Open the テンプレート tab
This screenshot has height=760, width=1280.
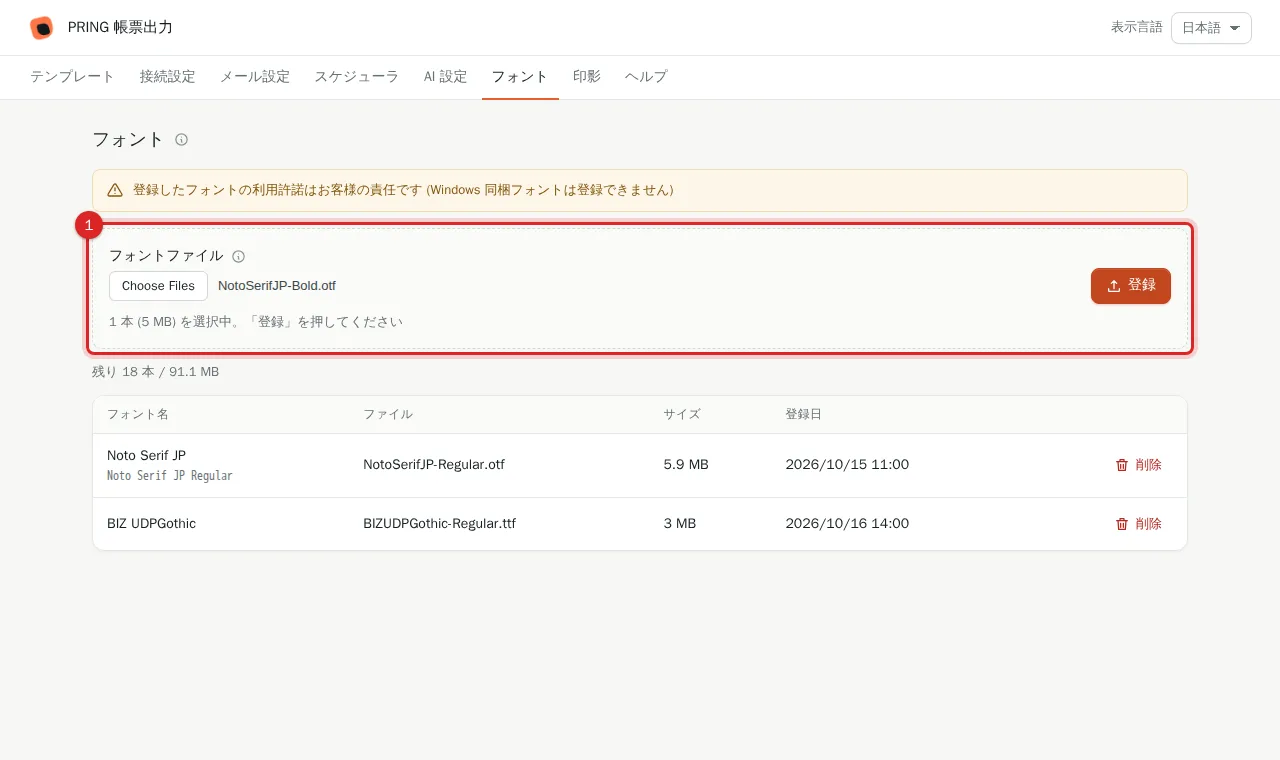pos(72,77)
